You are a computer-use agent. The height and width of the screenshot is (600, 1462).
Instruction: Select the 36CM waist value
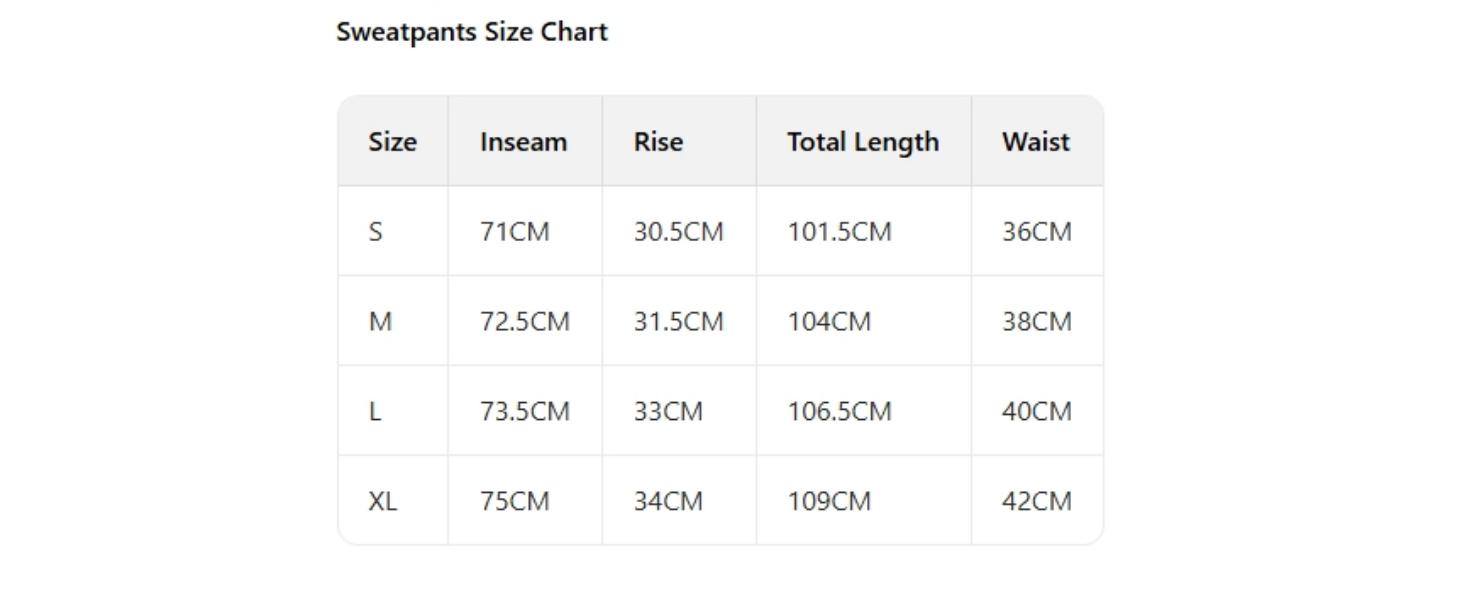click(1036, 232)
